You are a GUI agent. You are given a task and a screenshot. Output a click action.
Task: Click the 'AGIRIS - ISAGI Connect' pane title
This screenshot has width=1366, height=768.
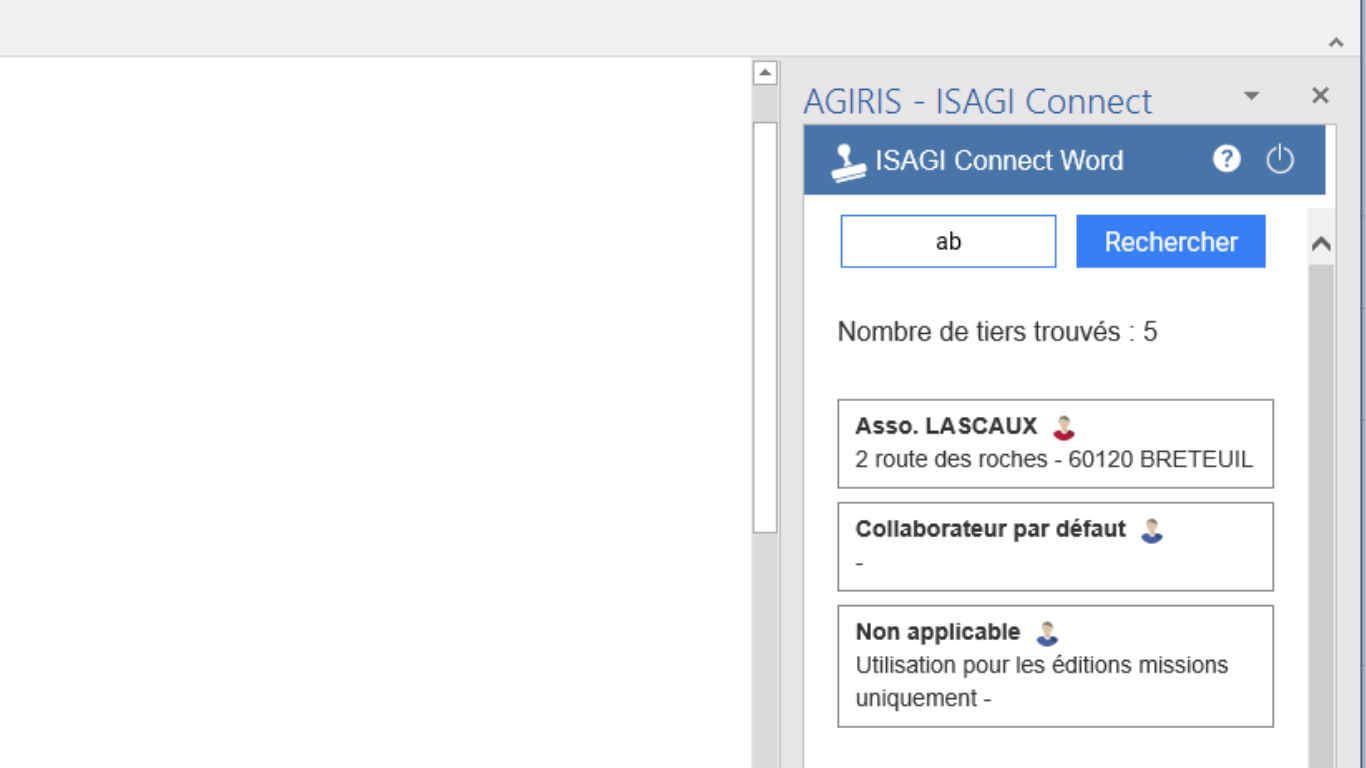(978, 101)
